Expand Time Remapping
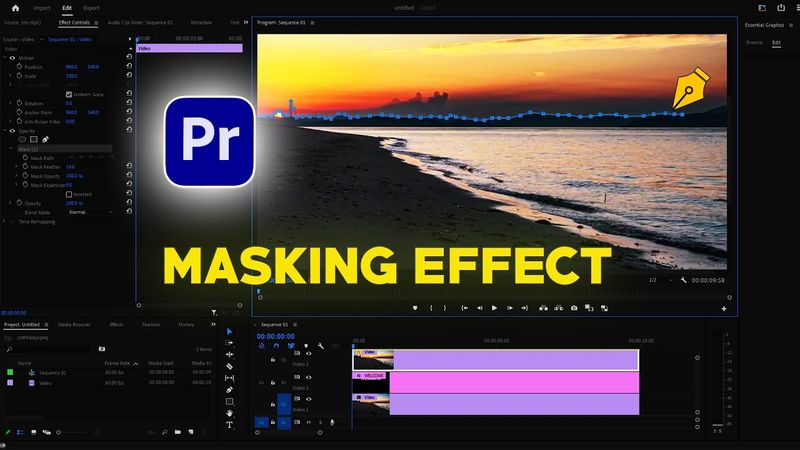The height and width of the screenshot is (450, 800). 5,221
